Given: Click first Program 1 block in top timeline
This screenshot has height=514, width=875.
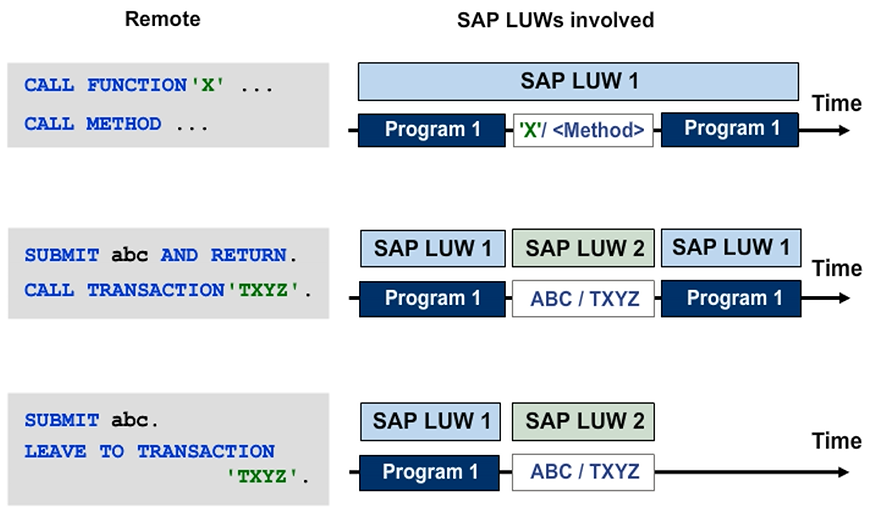Looking at the screenshot, I should [x=432, y=130].
